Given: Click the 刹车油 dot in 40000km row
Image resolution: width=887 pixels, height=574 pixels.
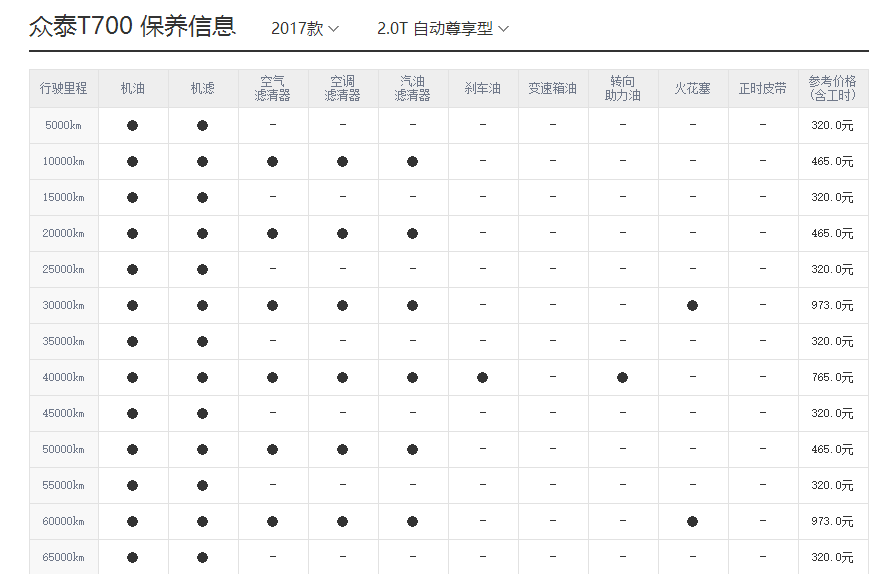Looking at the screenshot, I should (483, 377).
